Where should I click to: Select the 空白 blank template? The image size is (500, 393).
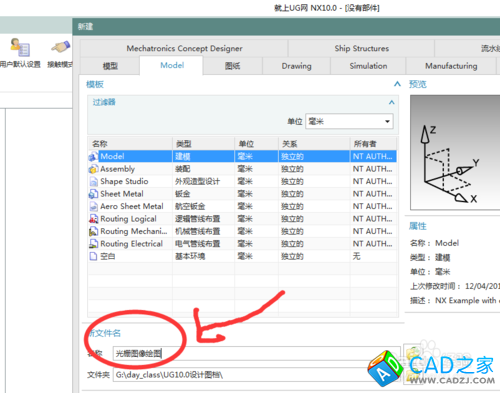(x=243, y=256)
